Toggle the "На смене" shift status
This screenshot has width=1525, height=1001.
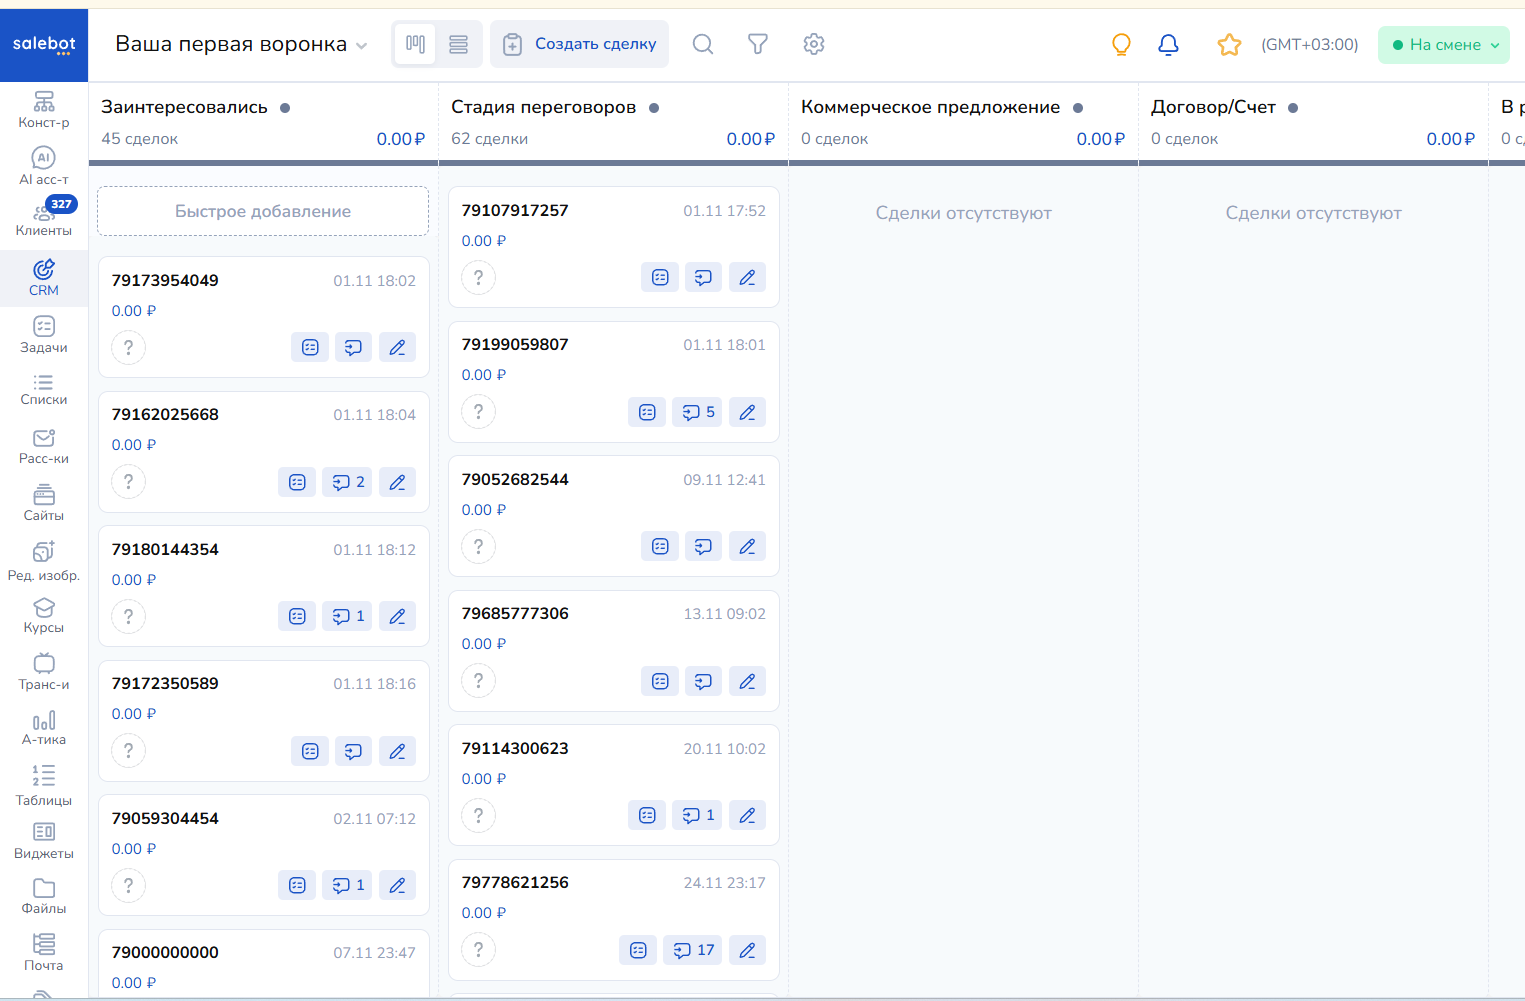coord(1443,45)
